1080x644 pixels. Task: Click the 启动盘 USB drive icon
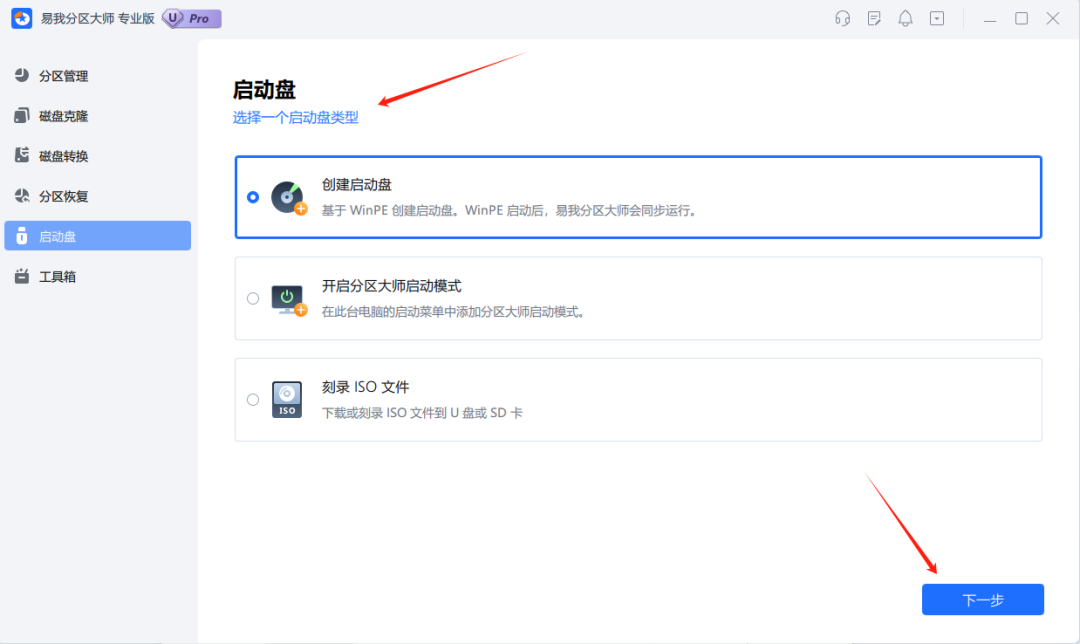(x=22, y=236)
